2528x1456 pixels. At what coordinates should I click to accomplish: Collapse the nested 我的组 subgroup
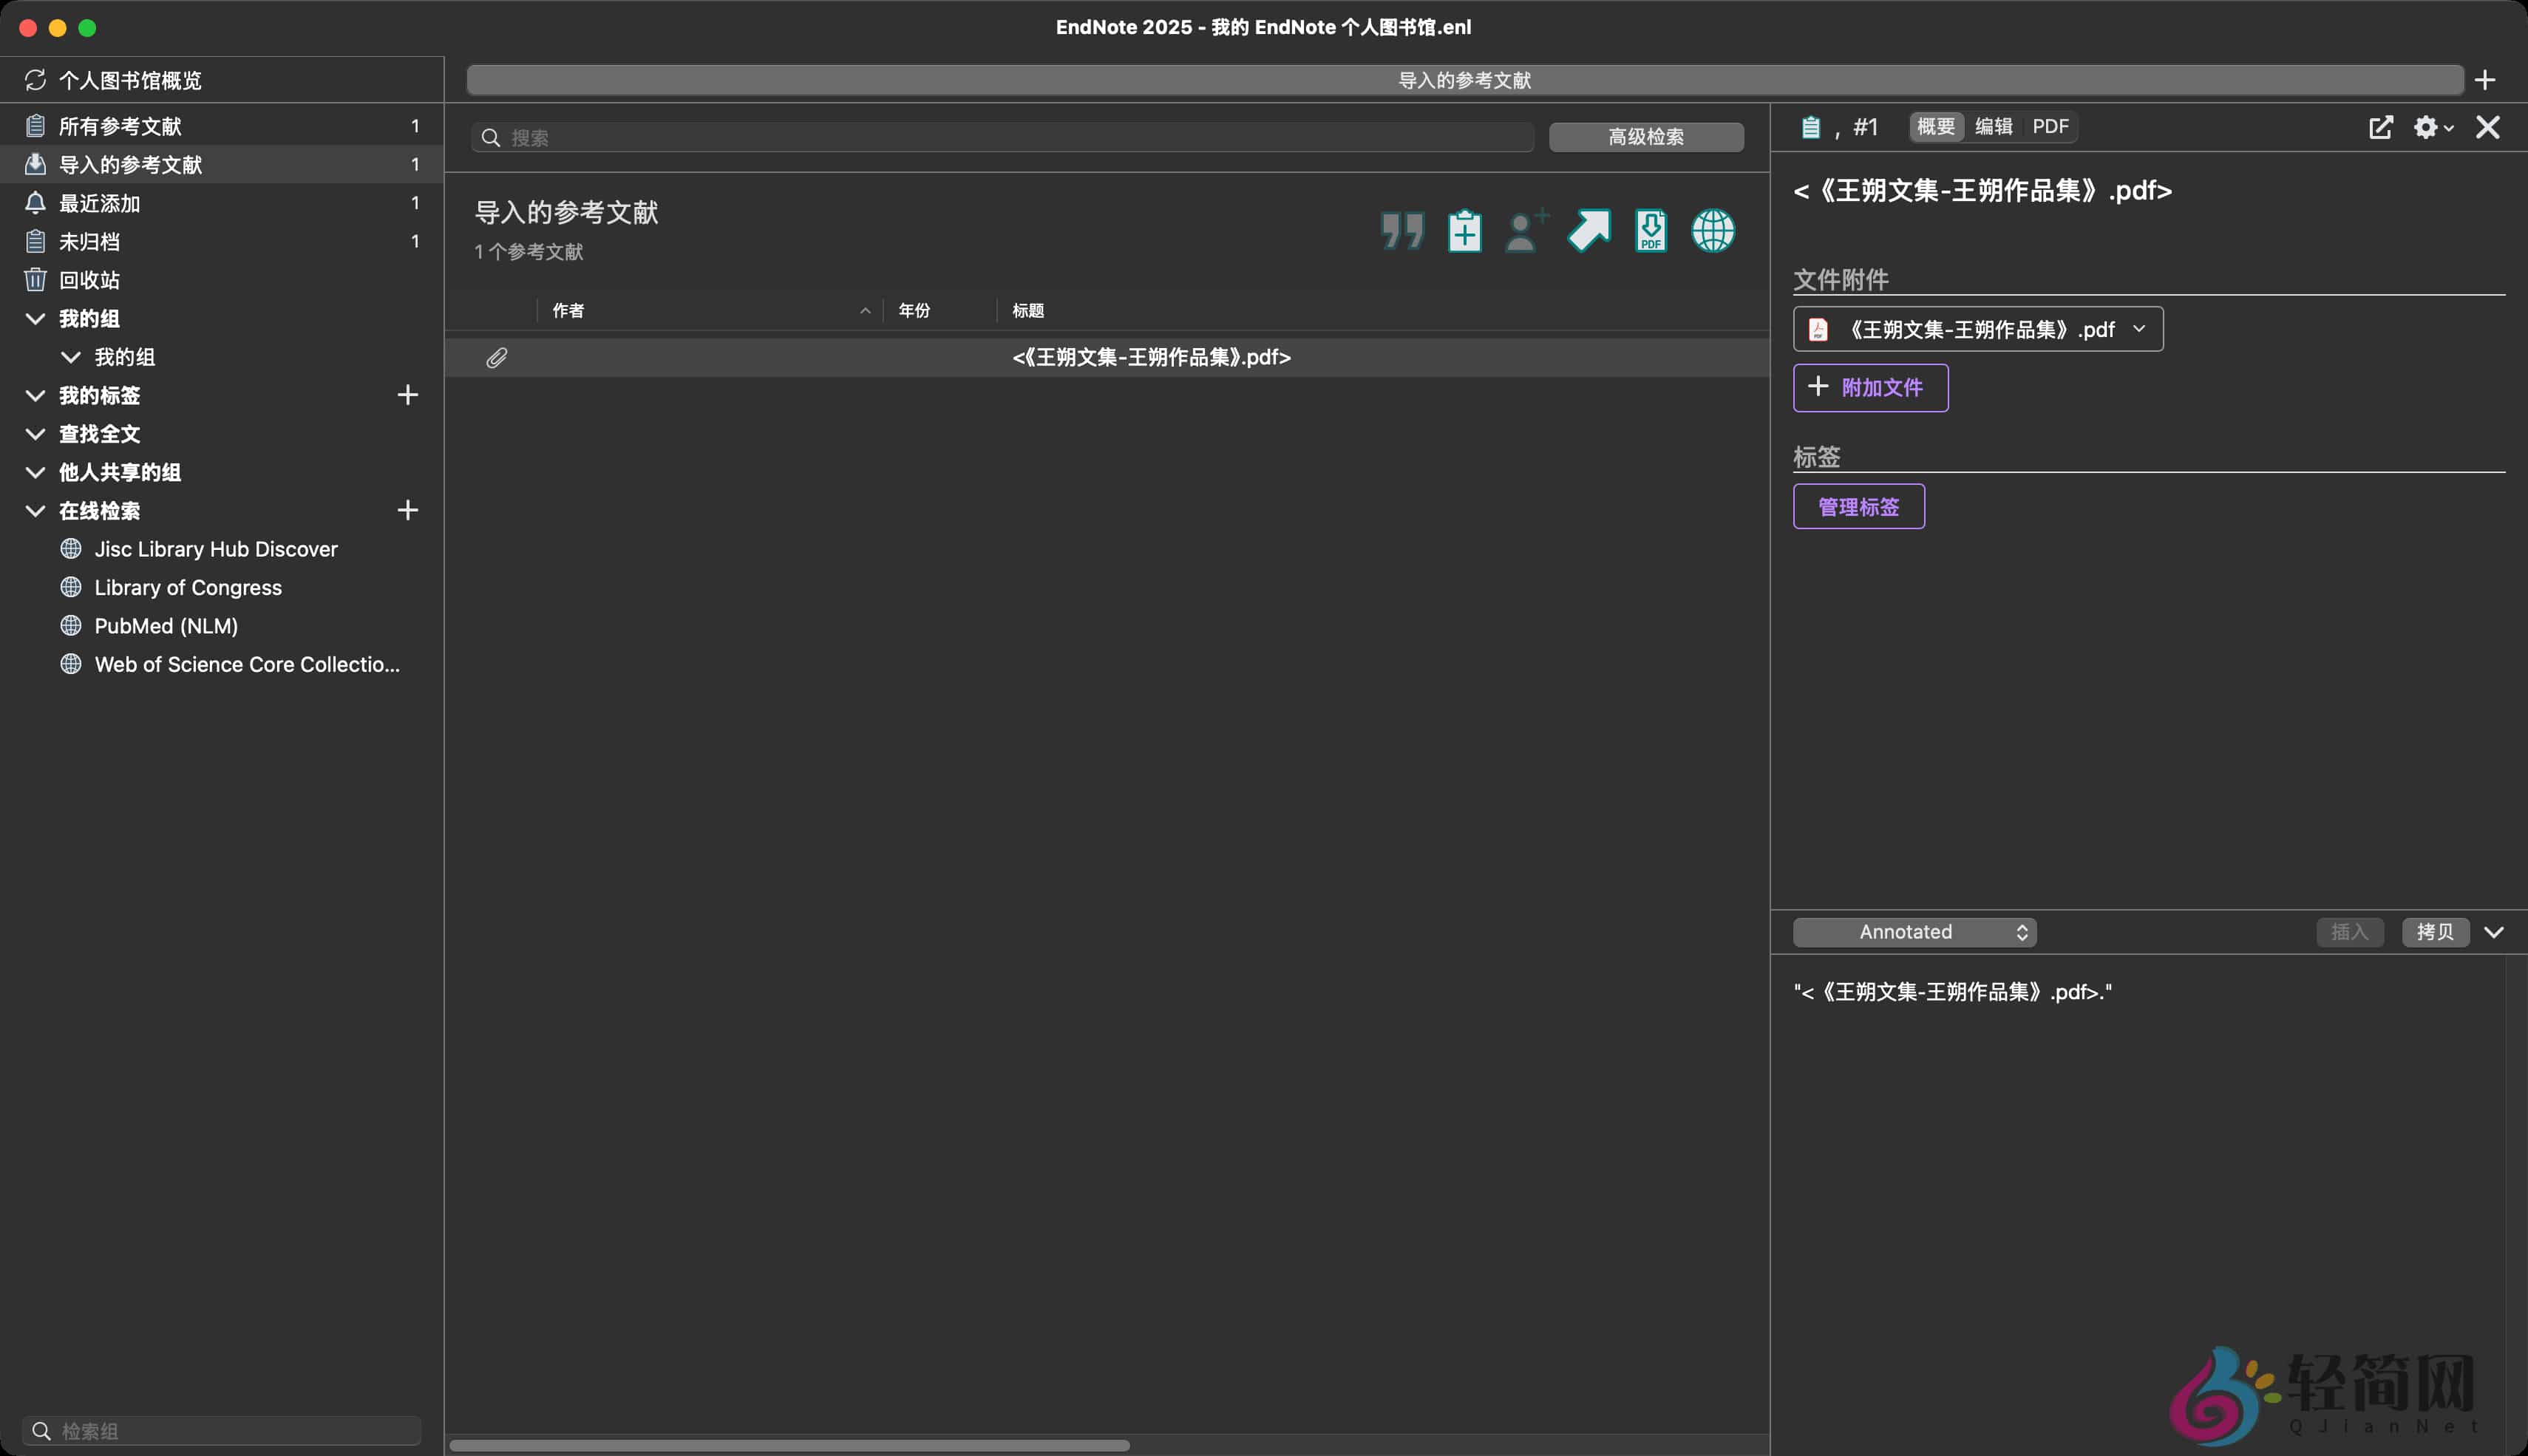click(71, 357)
